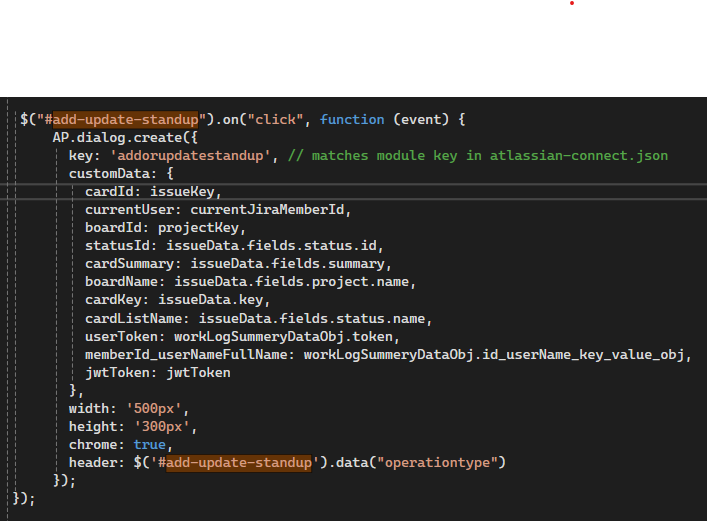
Task: Click memberId_userNameFullName property
Action: click(x=186, y=355)
